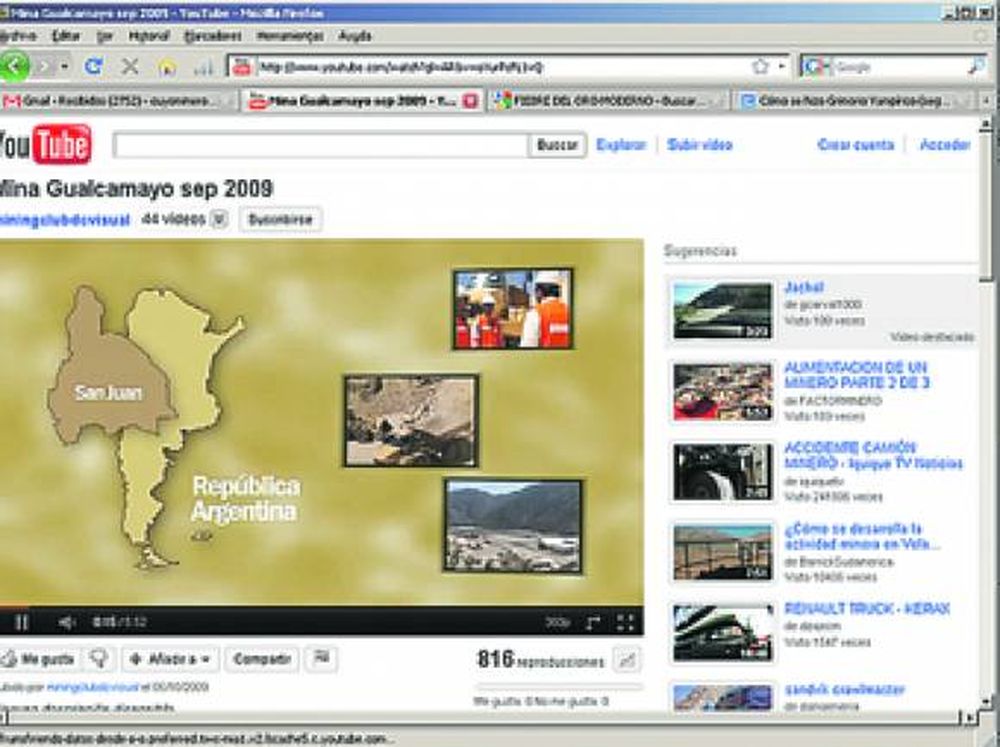Screen dimensions: 1000x747
Task: Open the Jachal suggested video thumbnail
Action: (x=722, y=310)
